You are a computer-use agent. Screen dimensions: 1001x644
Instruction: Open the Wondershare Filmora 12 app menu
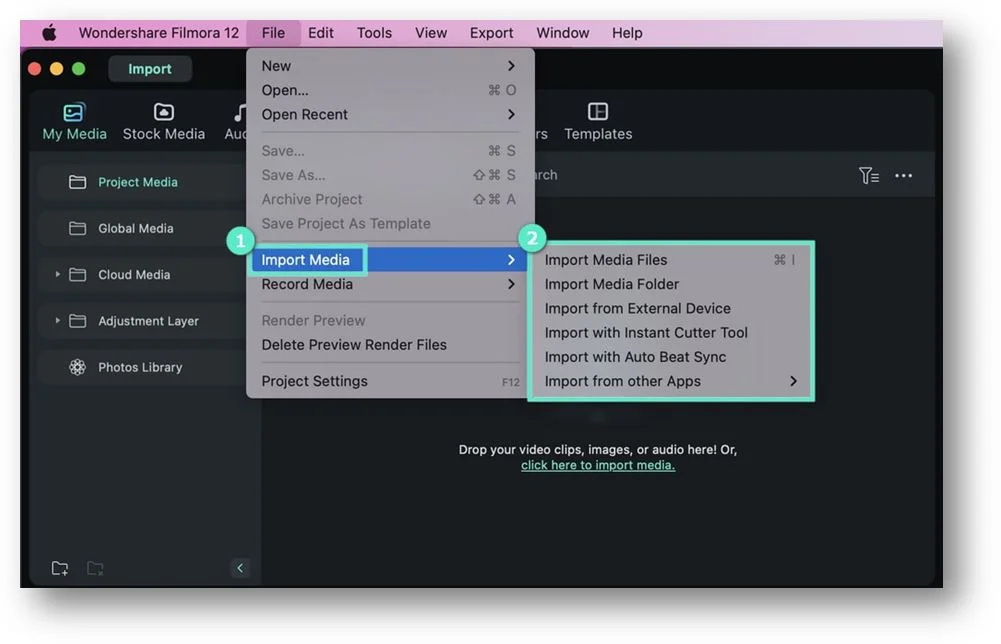pos(158,33)
